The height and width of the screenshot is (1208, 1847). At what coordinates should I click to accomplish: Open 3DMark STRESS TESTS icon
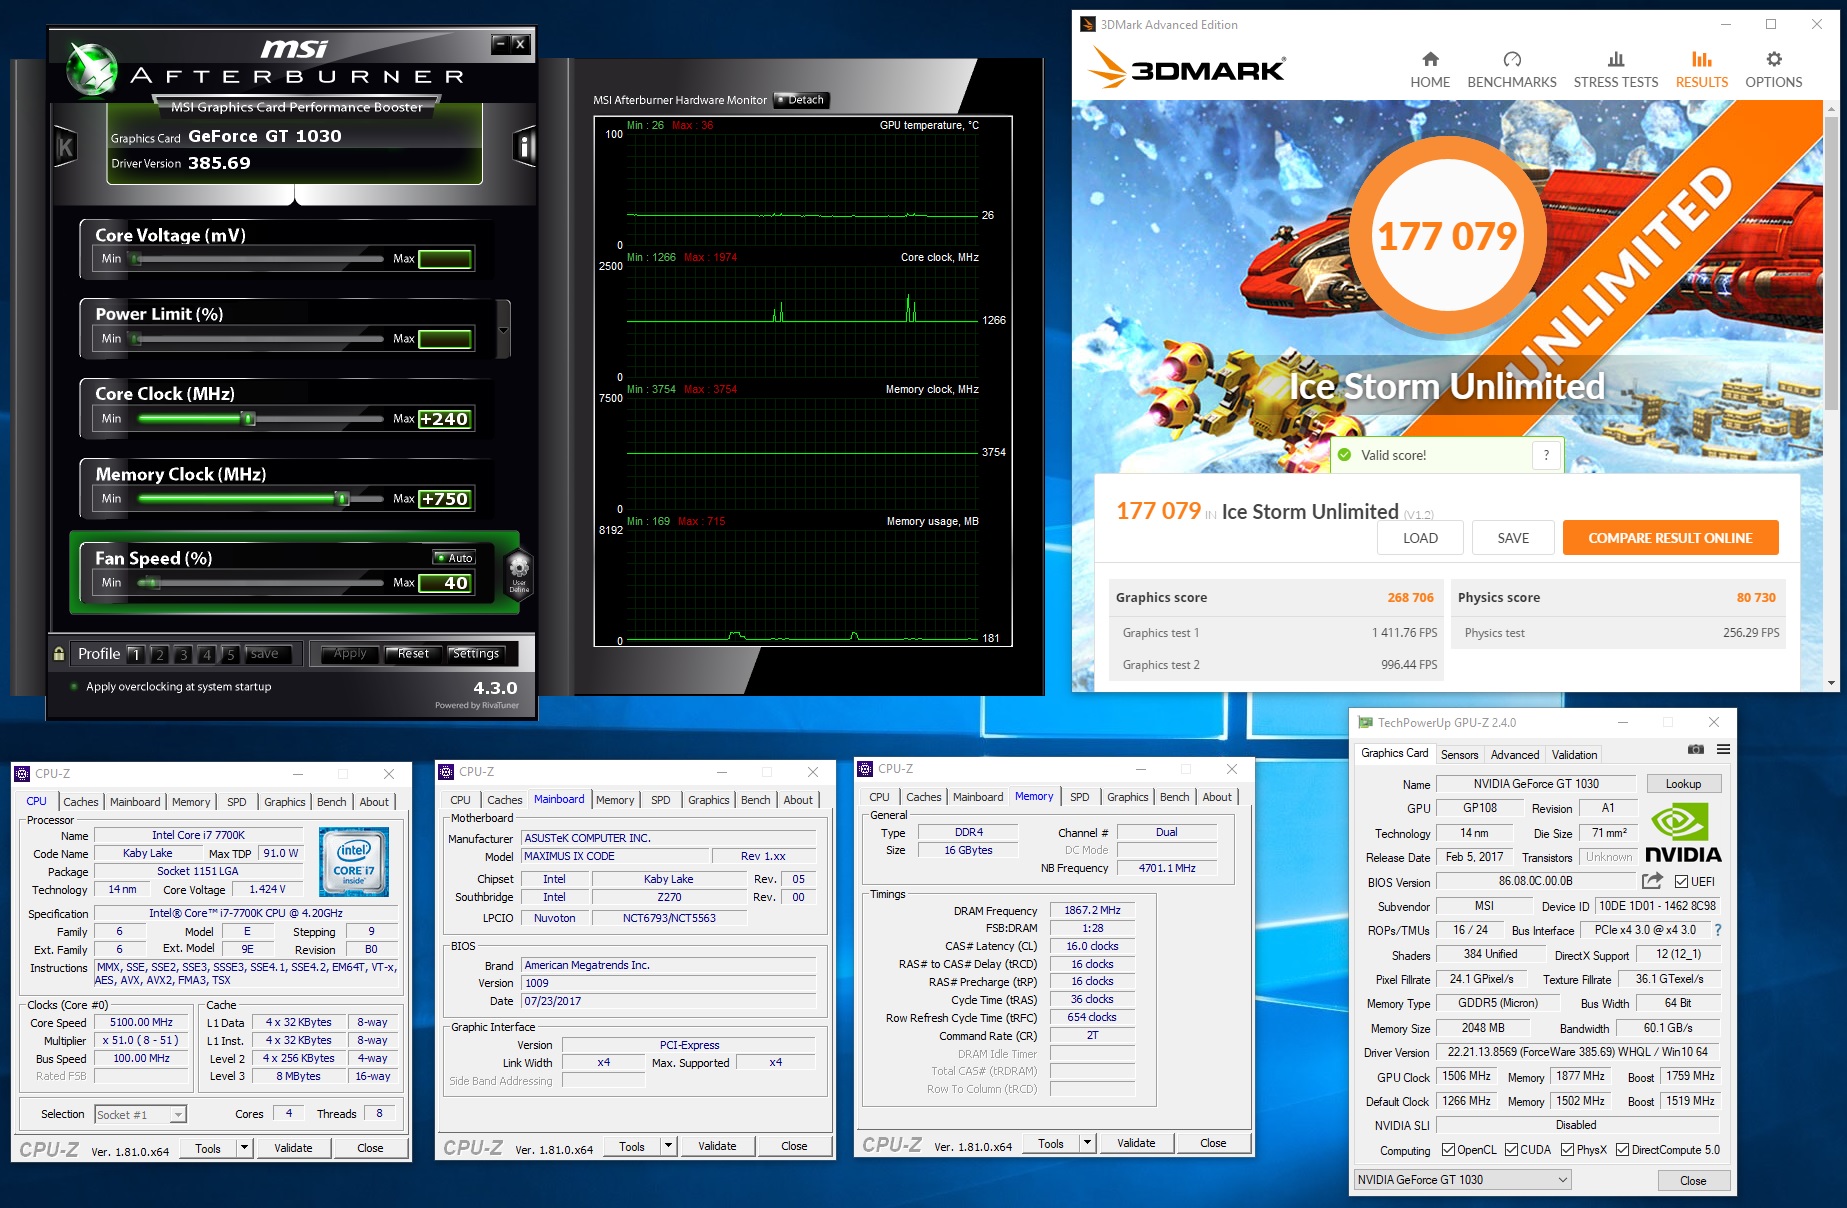point(1616,59)
